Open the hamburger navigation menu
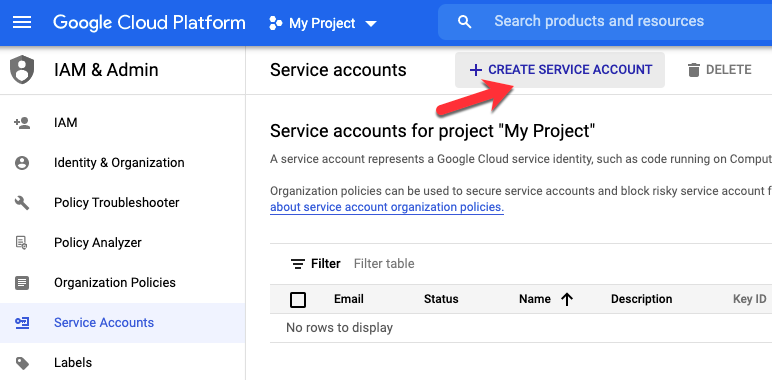This screenshot has height=380, width=772. [22, 23]
